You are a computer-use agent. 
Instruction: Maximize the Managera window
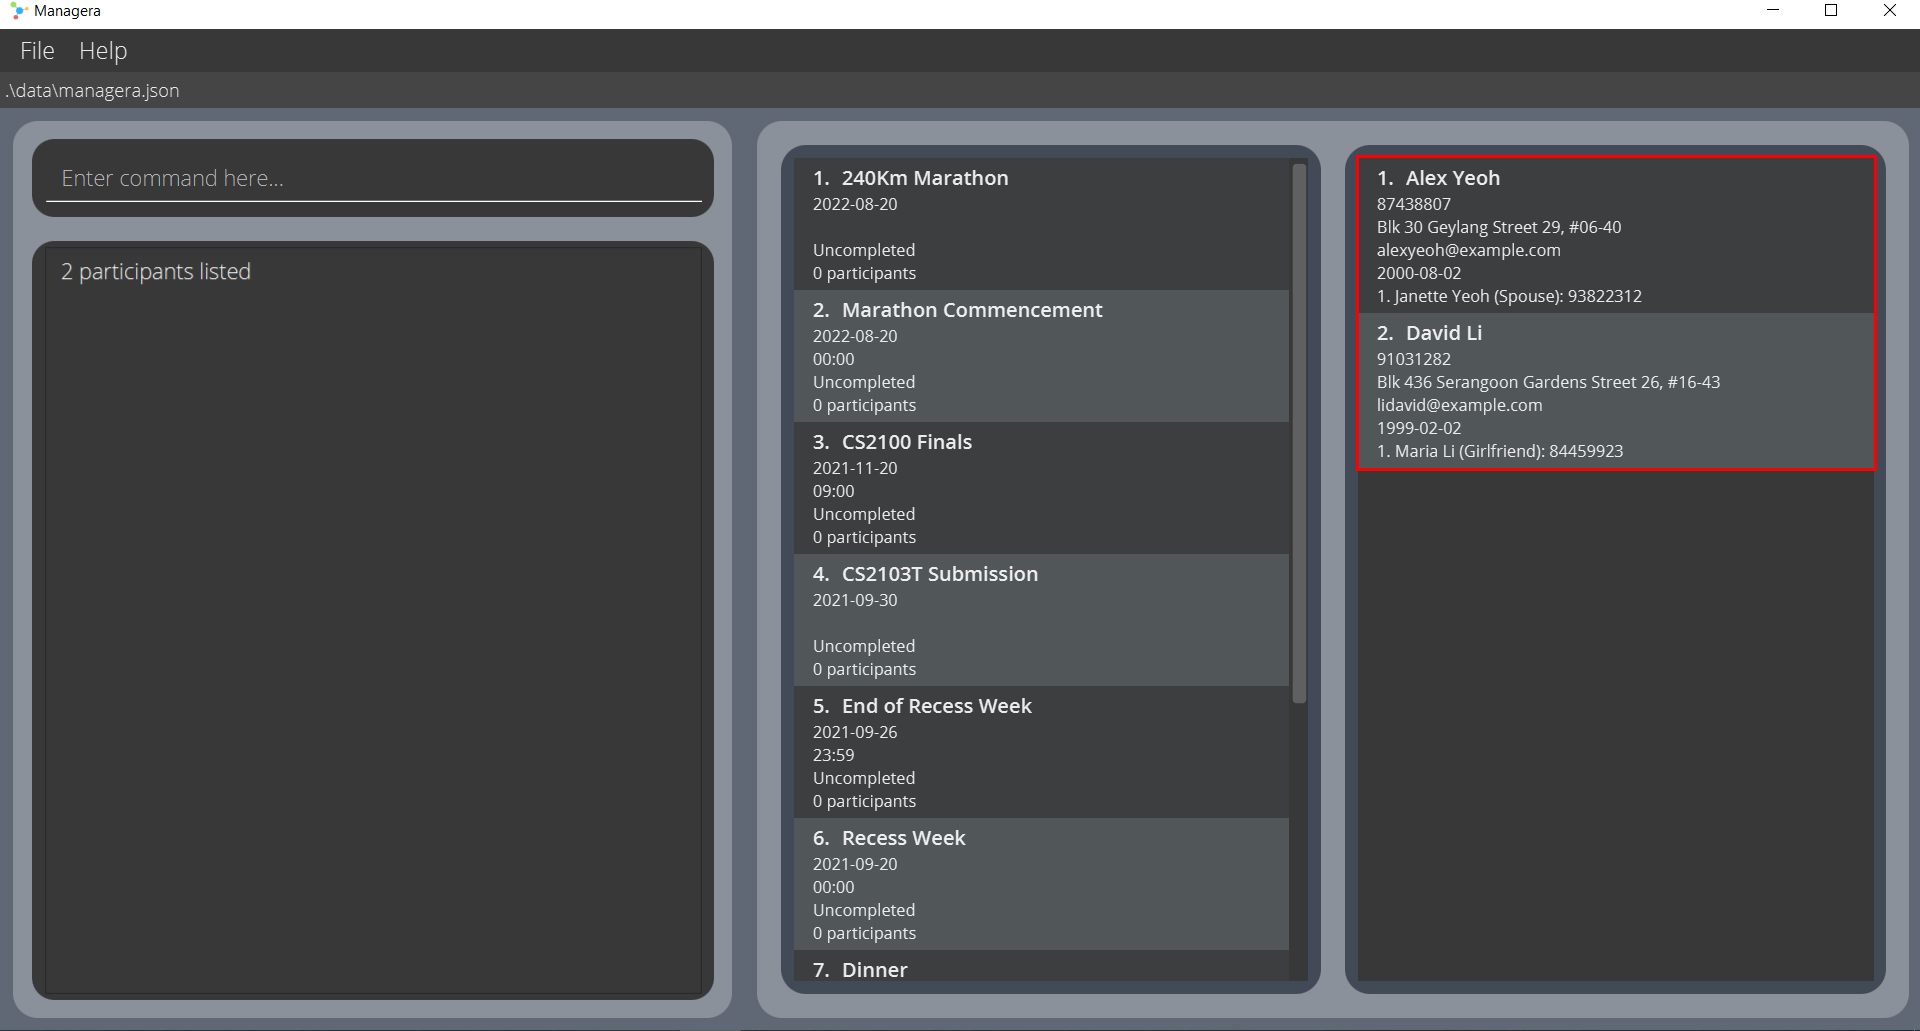tap(1831, 11)
